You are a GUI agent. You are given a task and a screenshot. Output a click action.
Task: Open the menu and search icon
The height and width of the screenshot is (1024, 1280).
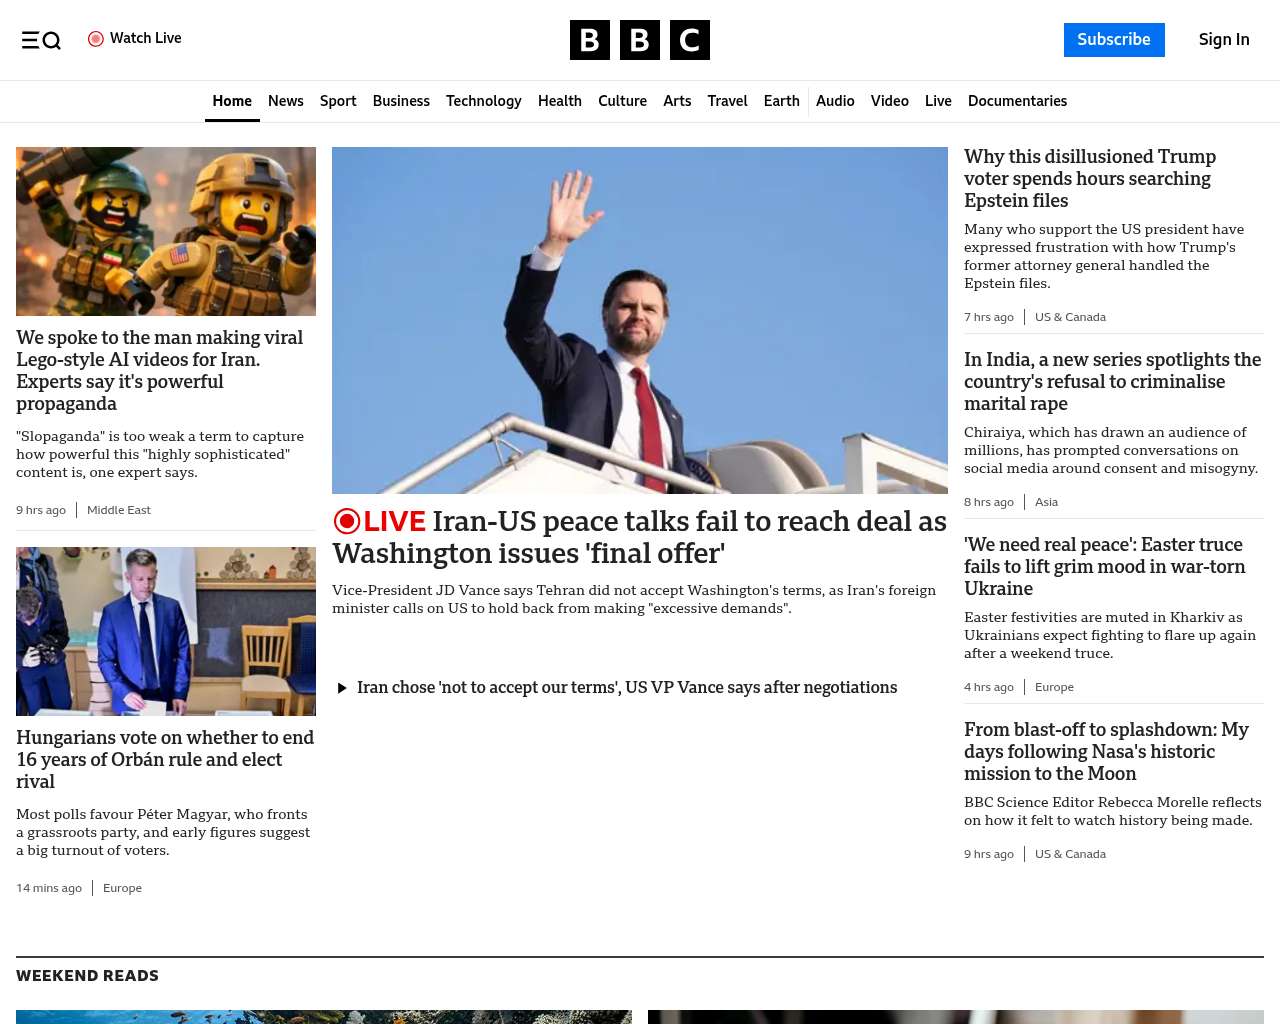[41, 40]
